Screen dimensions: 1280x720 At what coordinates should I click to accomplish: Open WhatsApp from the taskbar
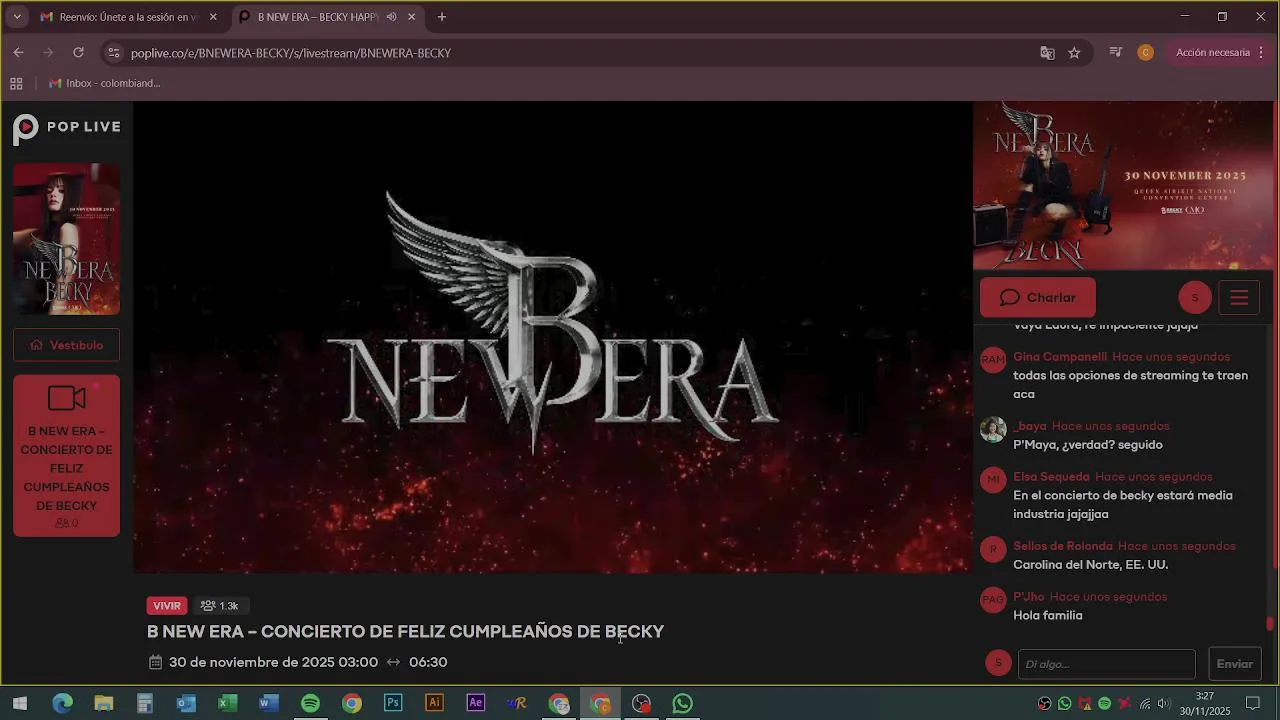[682, 704]
